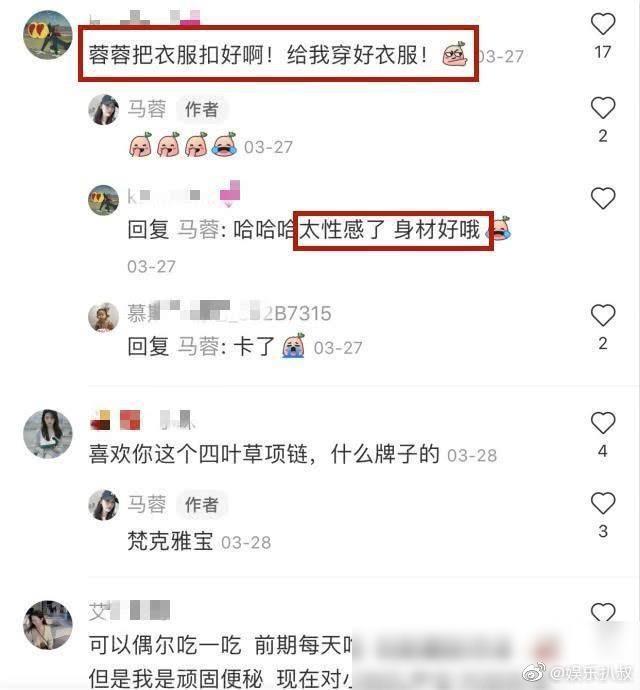Open avatar of user ending 2B7315
The width and height of the screenshot is (640, 690).
pos(104,316)
